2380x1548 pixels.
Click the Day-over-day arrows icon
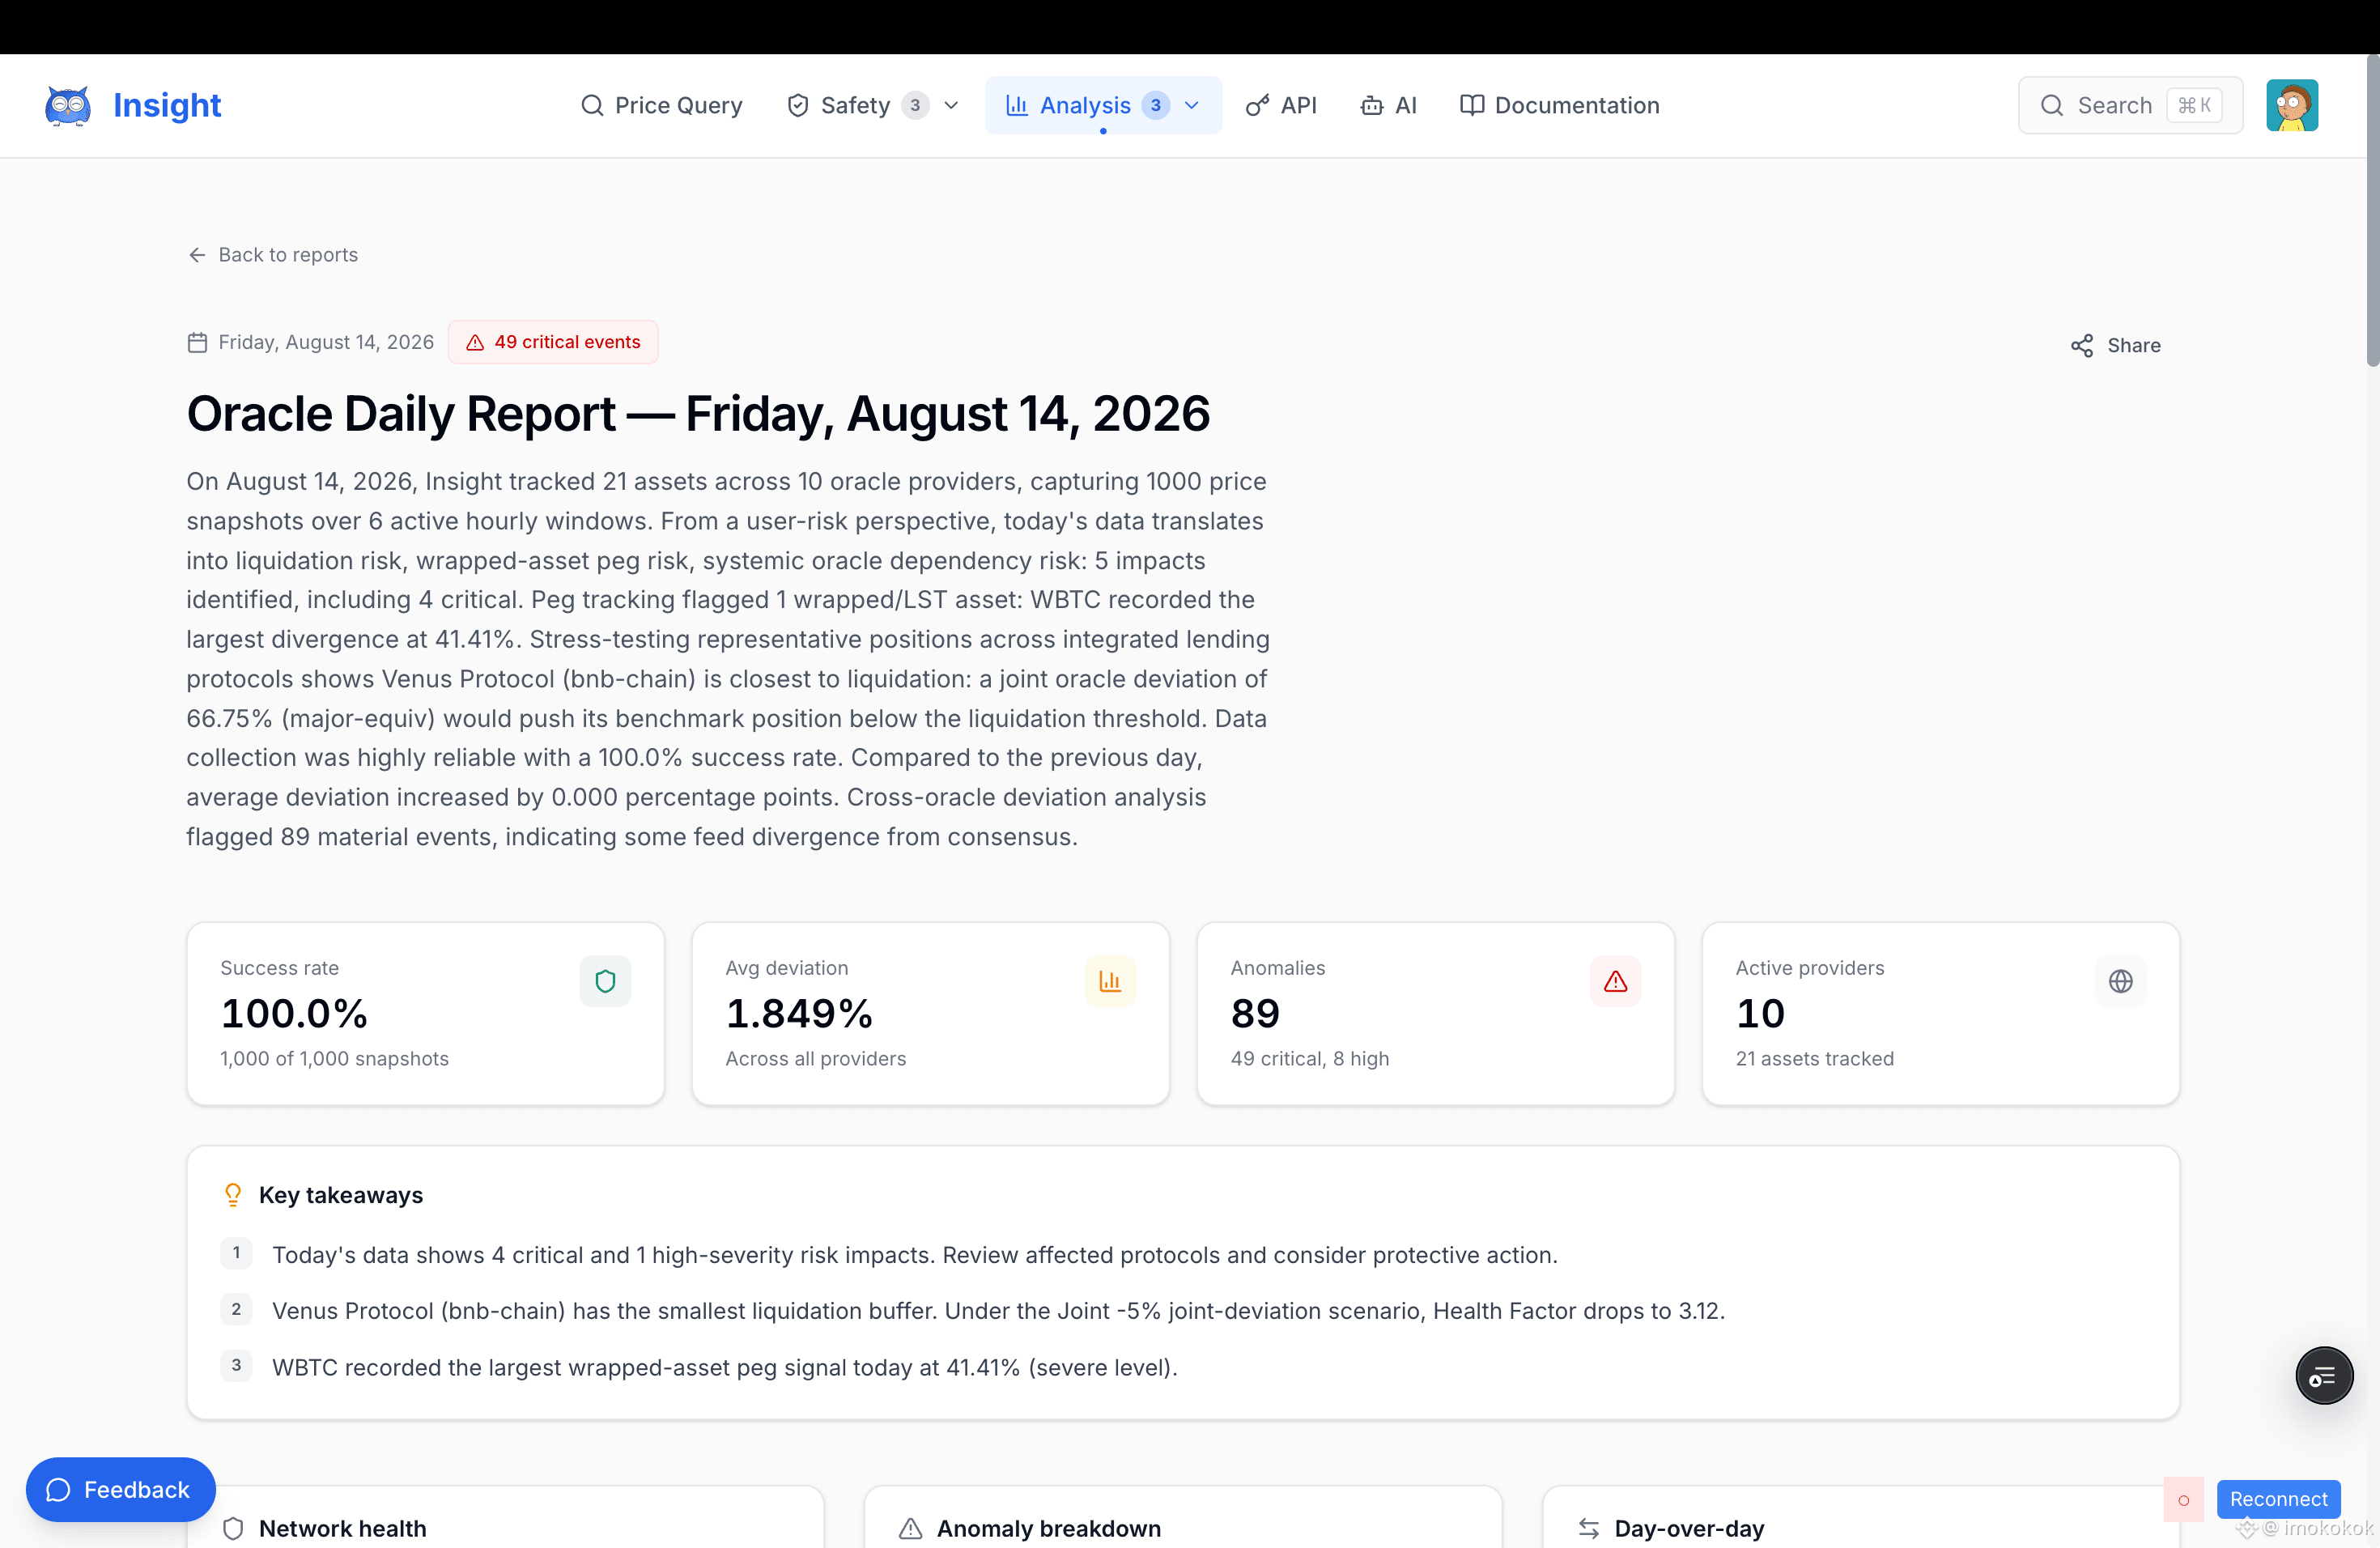point(1588,1528)
